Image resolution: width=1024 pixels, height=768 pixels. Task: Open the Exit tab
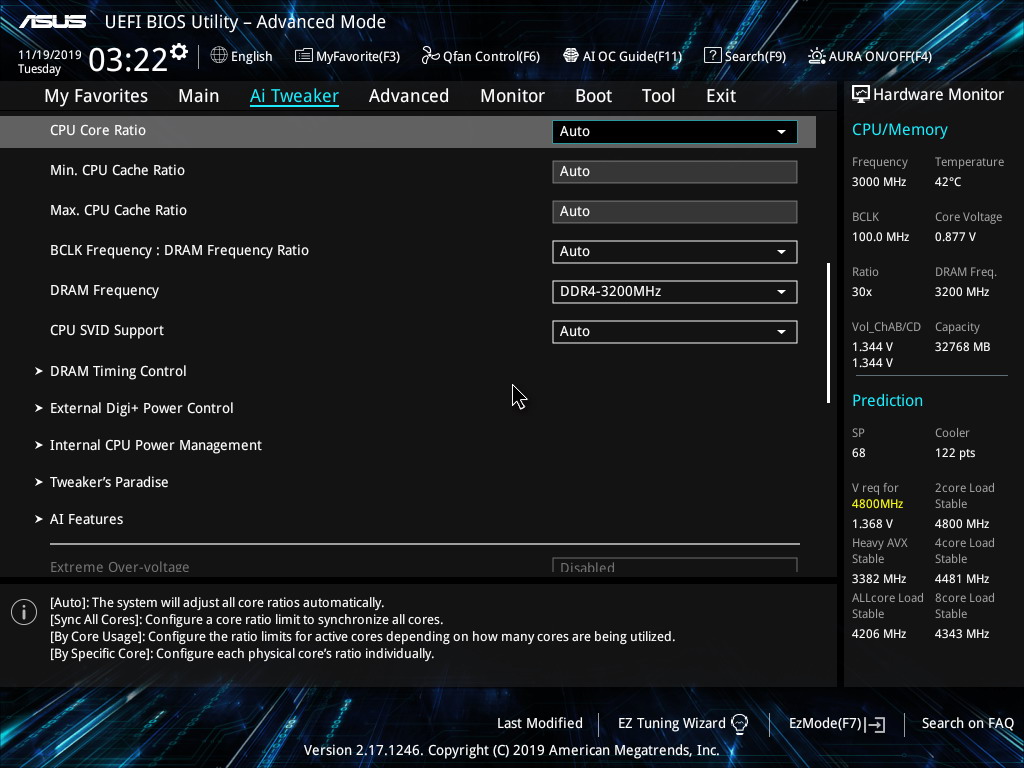(x=721, y=96)
